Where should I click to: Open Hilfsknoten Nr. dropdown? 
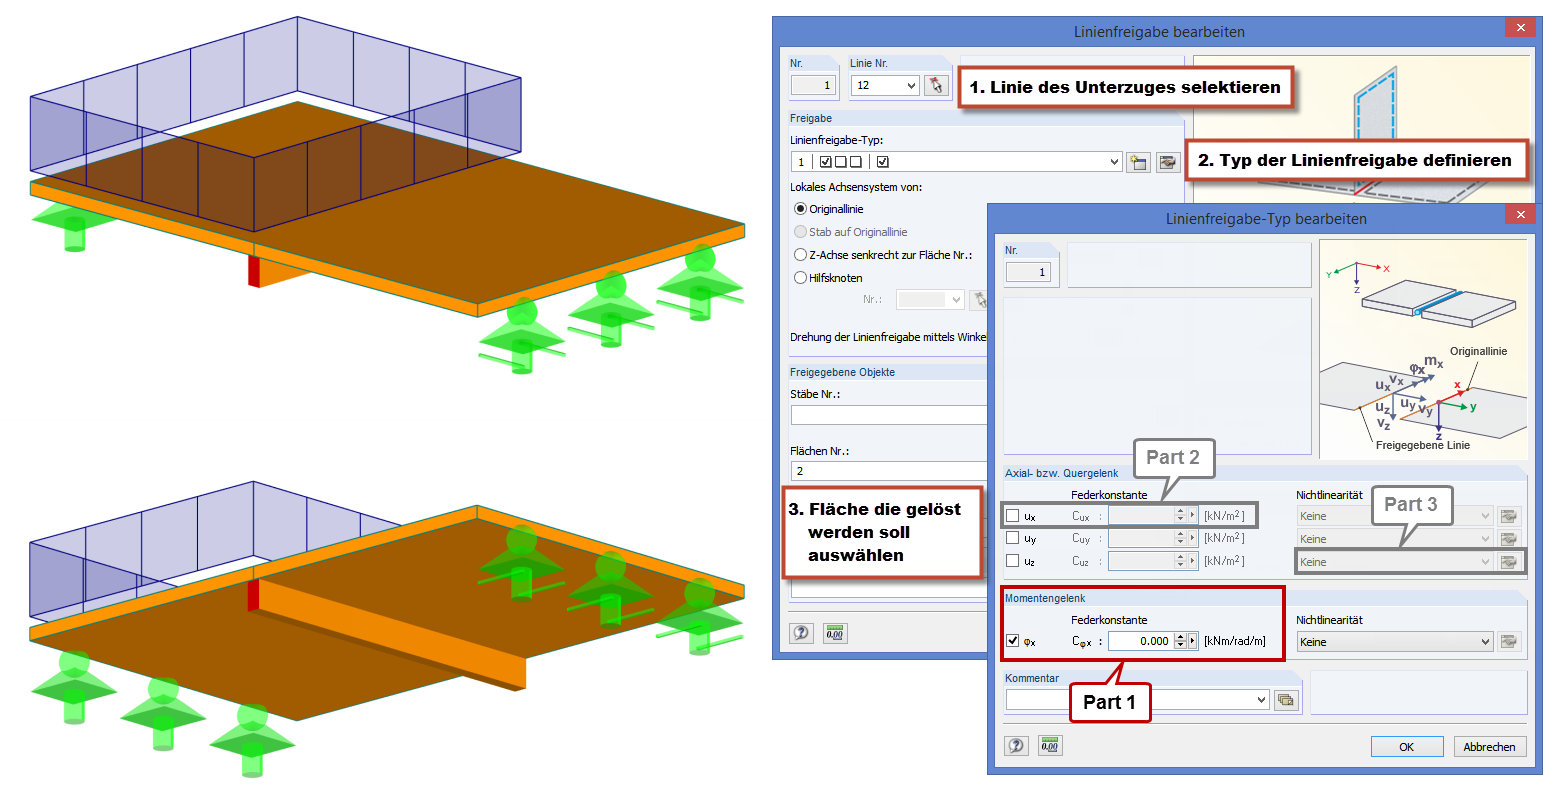pyautogui.click(x=956, y=300)
